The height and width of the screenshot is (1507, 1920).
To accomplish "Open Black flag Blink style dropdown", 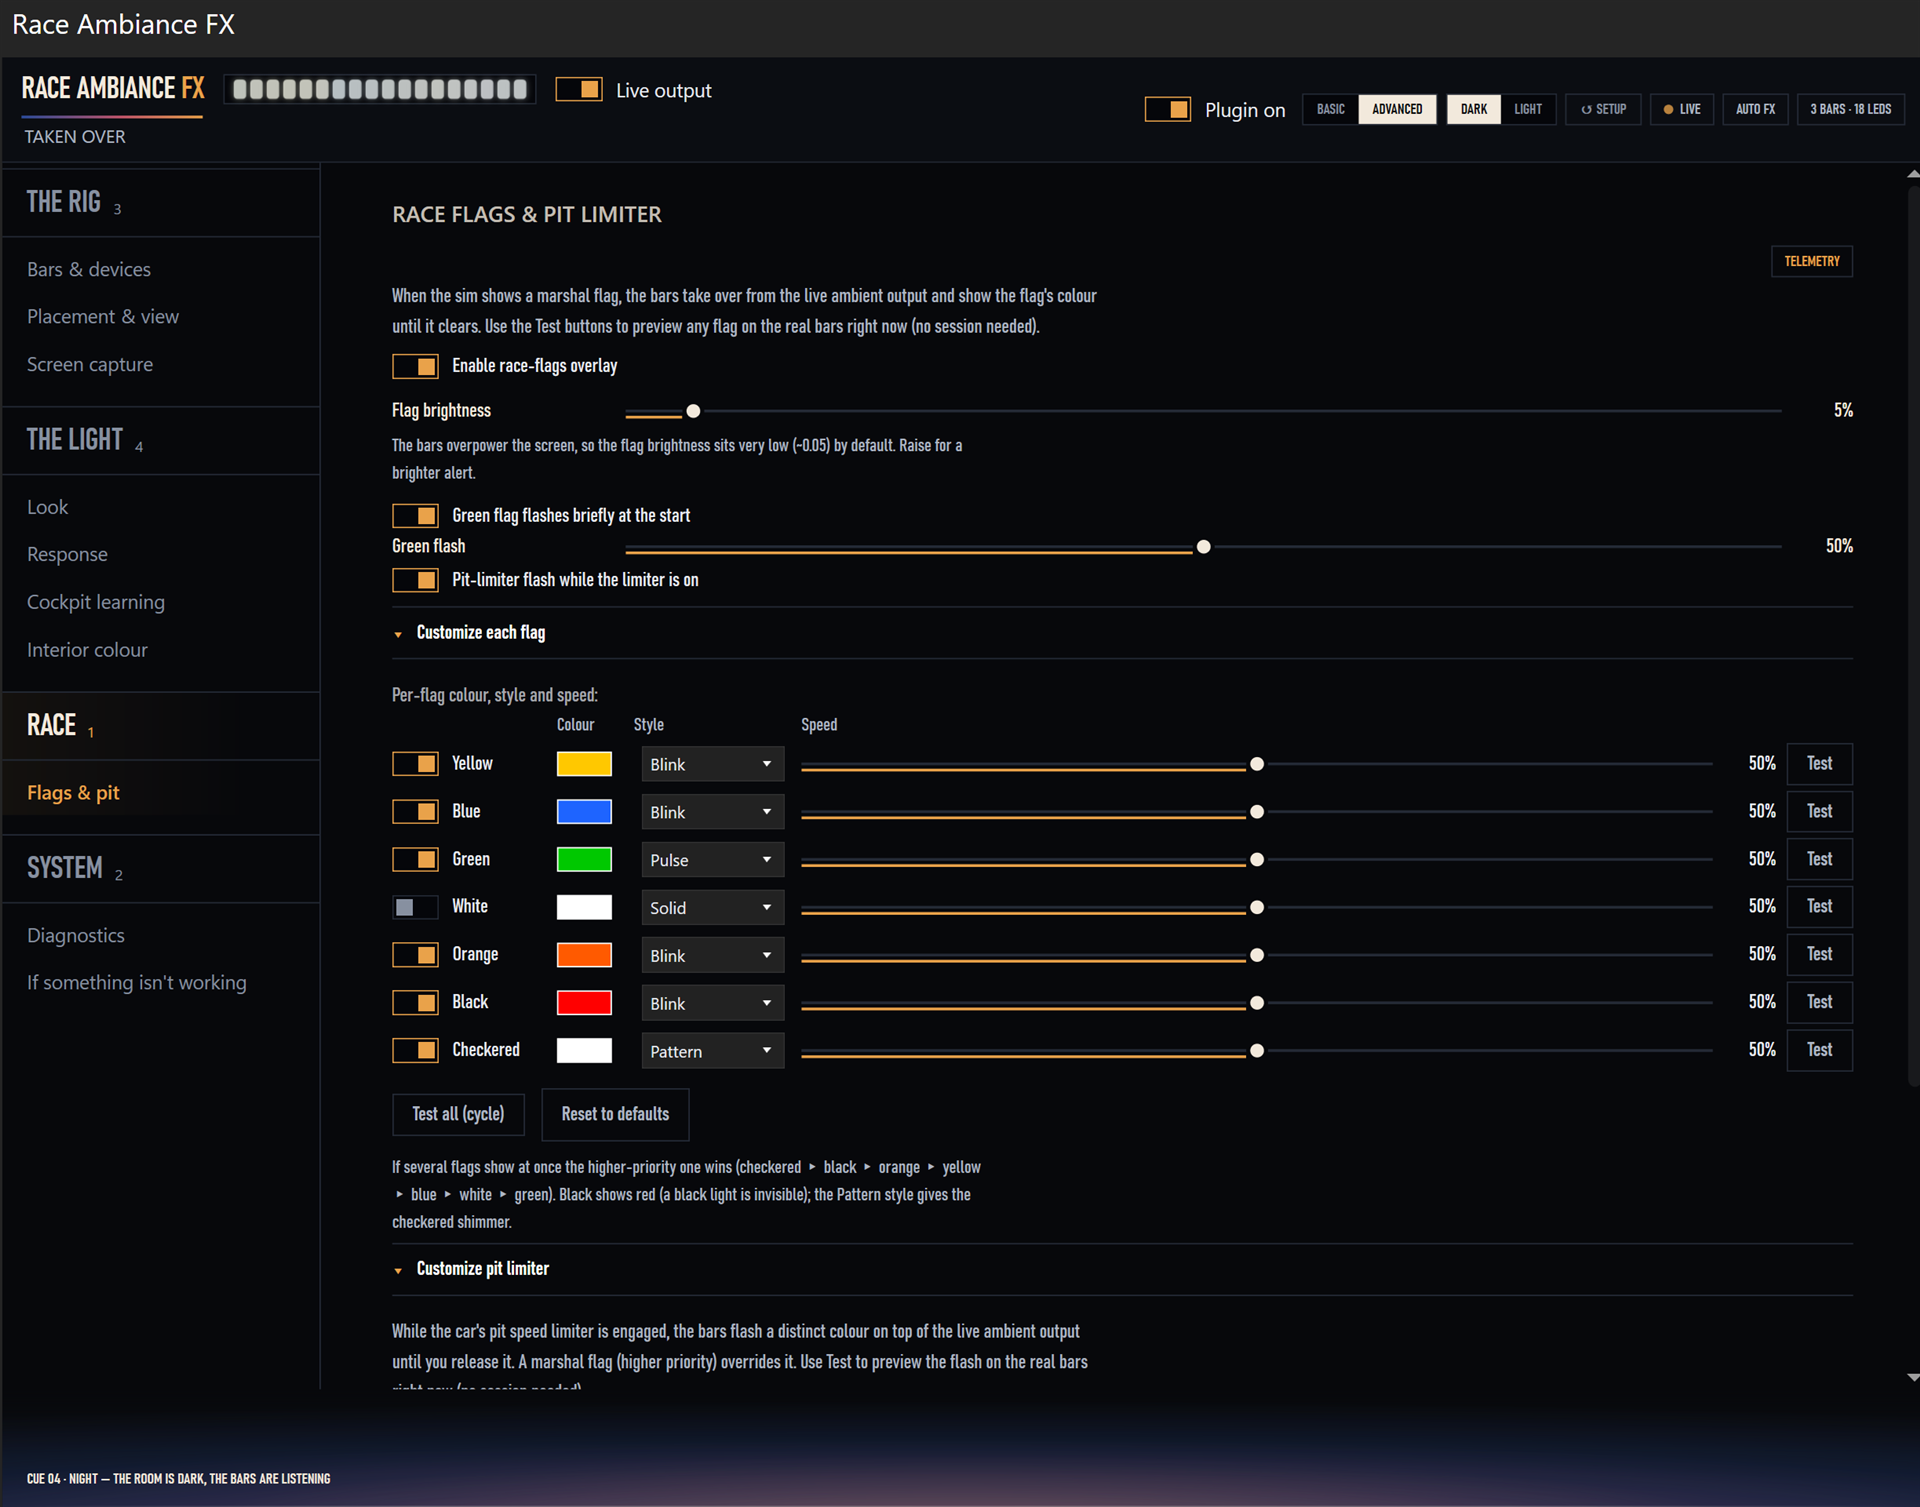I will click(712, 1003).
